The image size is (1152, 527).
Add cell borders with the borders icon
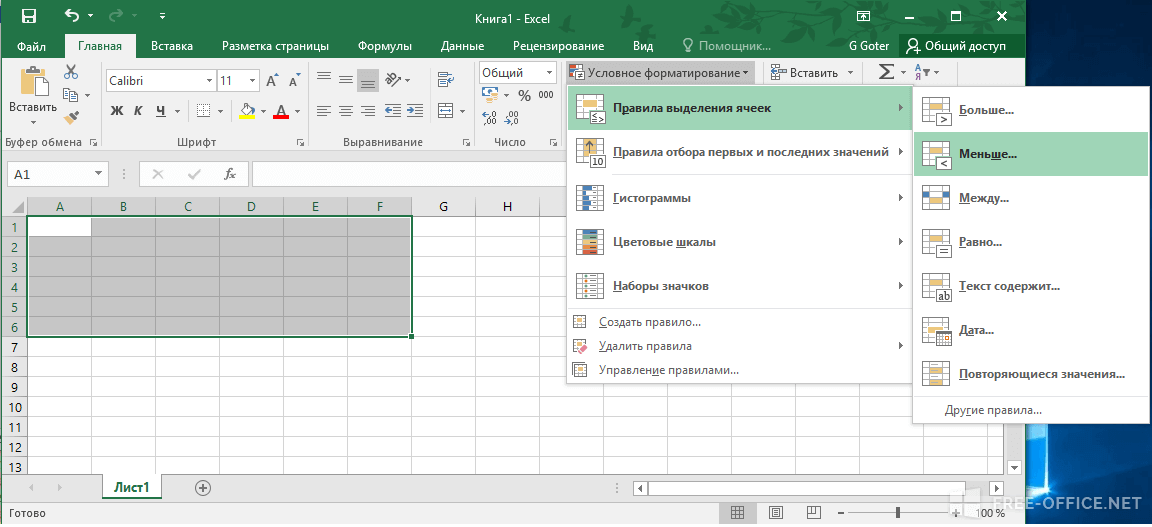[x=204, y=111]
